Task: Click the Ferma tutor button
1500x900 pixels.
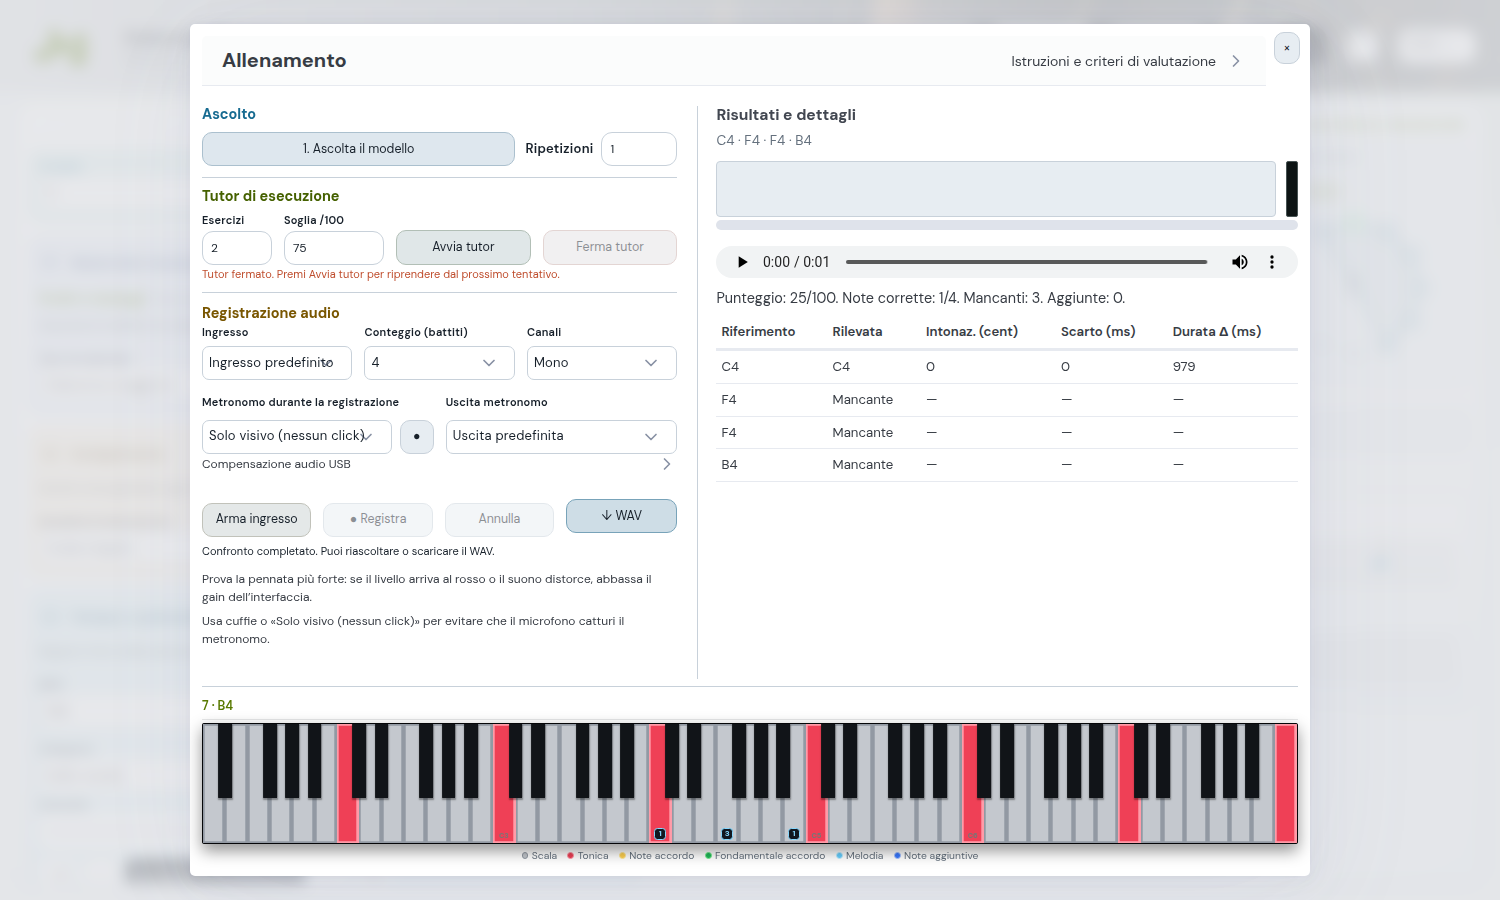Action: [610, 247]
